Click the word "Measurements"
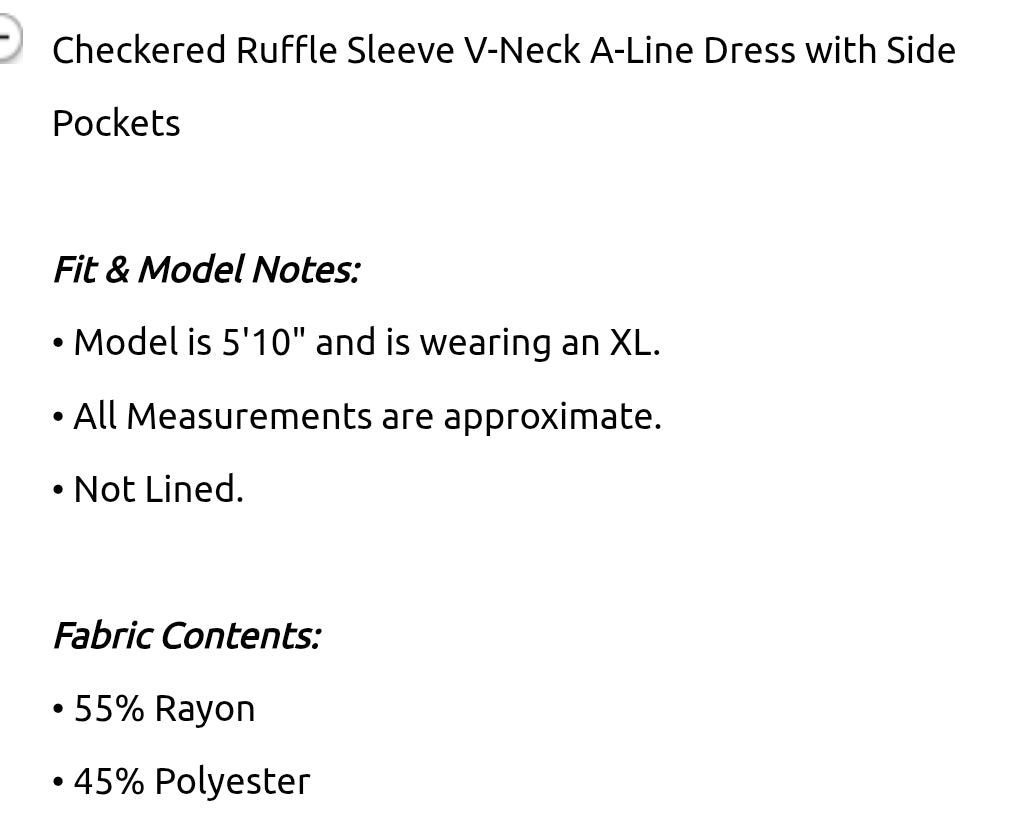The height and width of the screenshot is (820, 1020). 249,416
